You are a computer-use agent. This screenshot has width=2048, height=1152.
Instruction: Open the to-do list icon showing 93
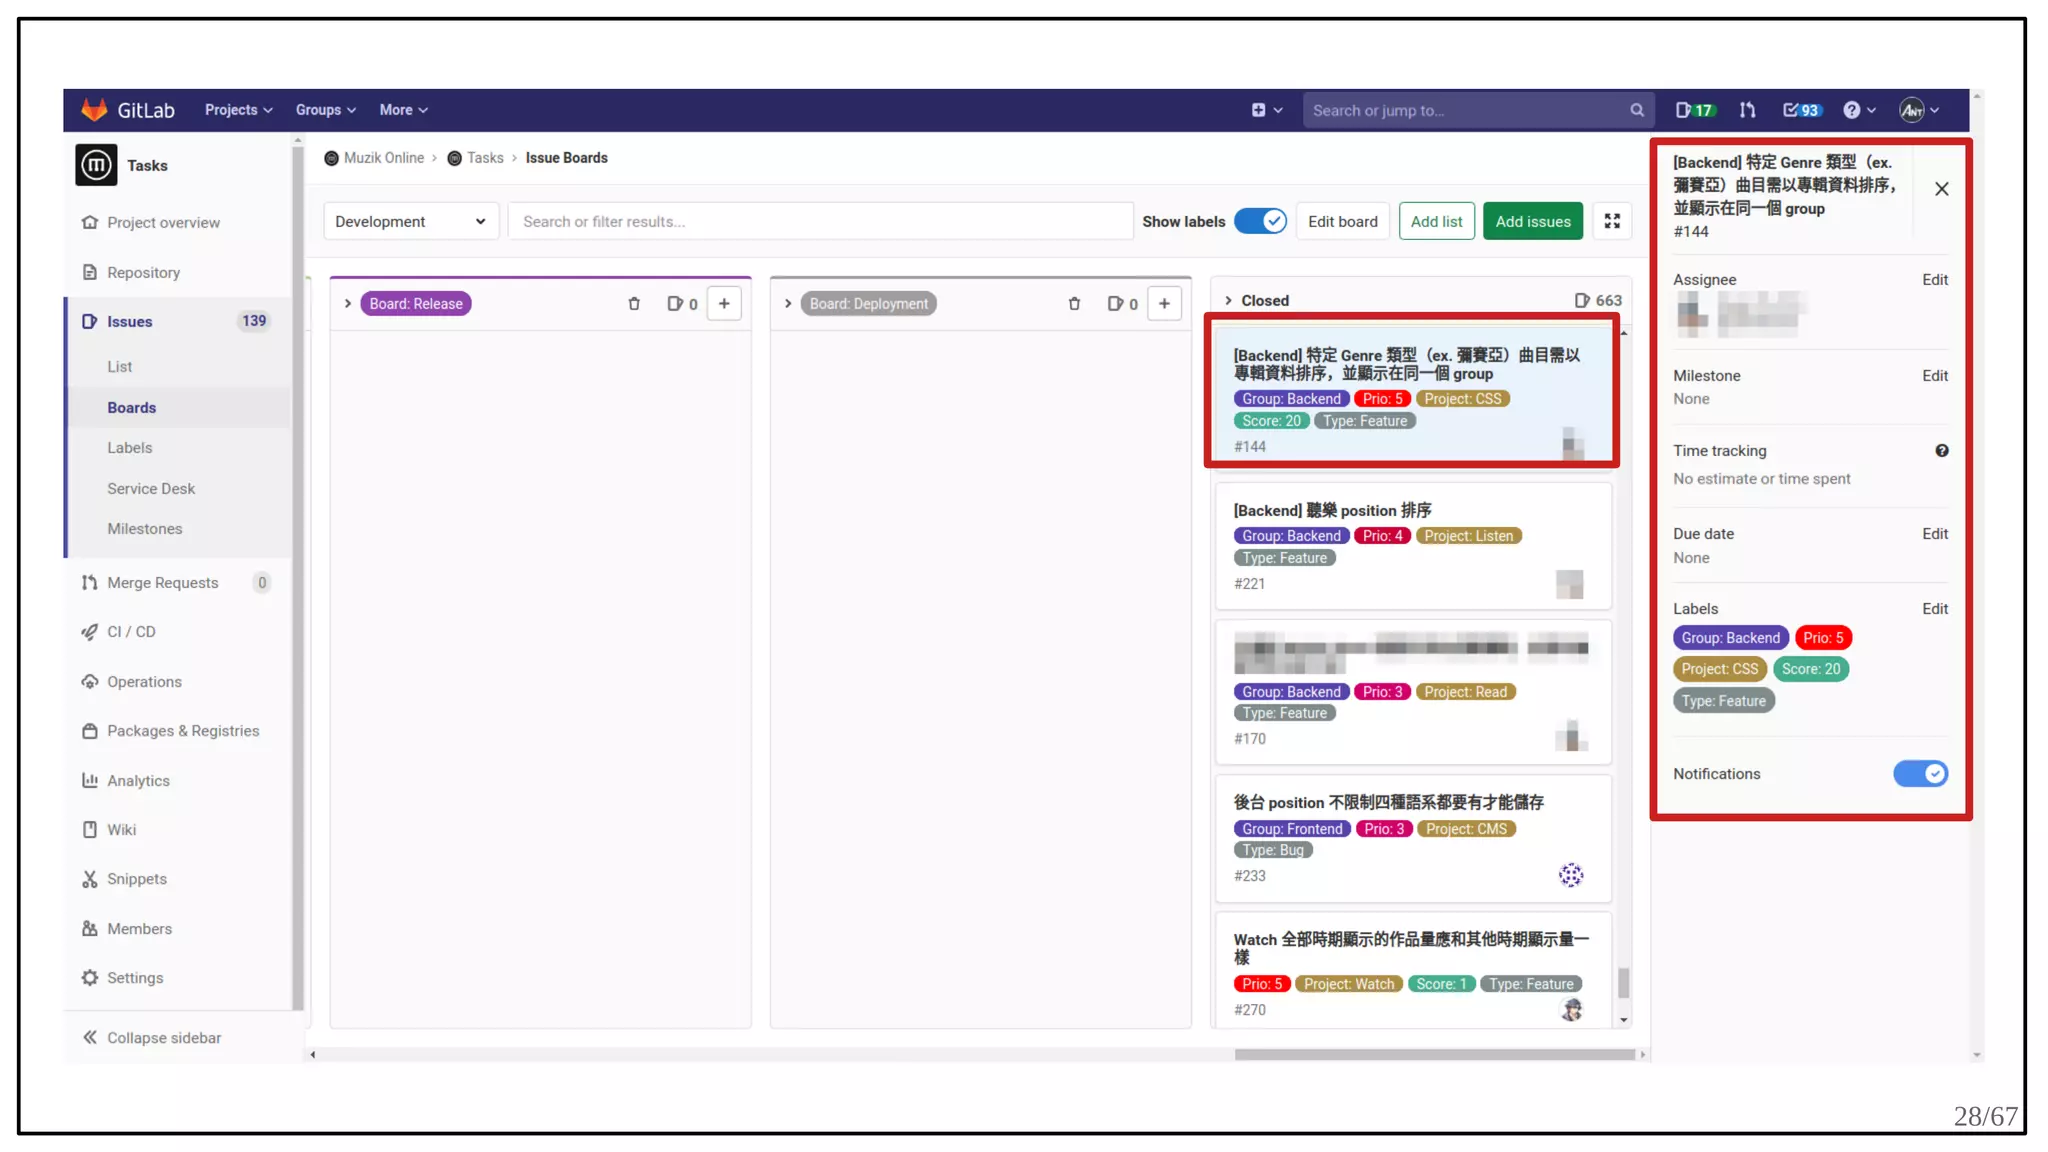(1802, 110)
